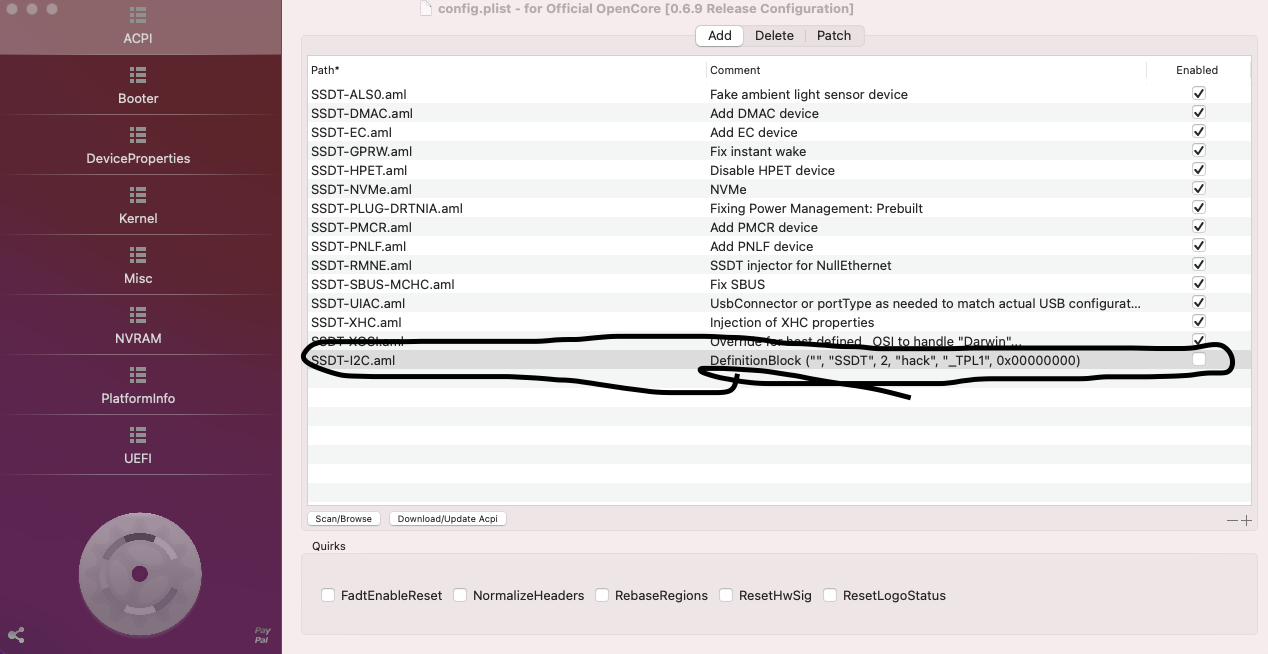Open the Misc section icon
This screenshot has height=654, width=1268.
click(138, 255)
